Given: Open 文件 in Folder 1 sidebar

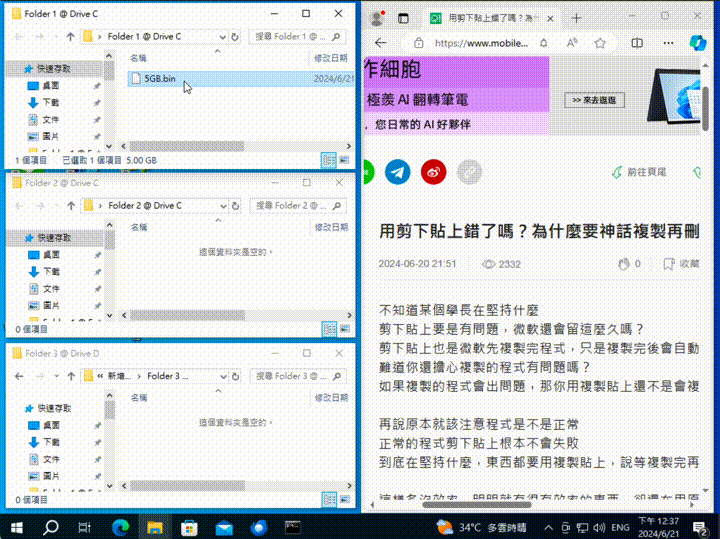Looking at the screenshot, I should tap(51, 120).
